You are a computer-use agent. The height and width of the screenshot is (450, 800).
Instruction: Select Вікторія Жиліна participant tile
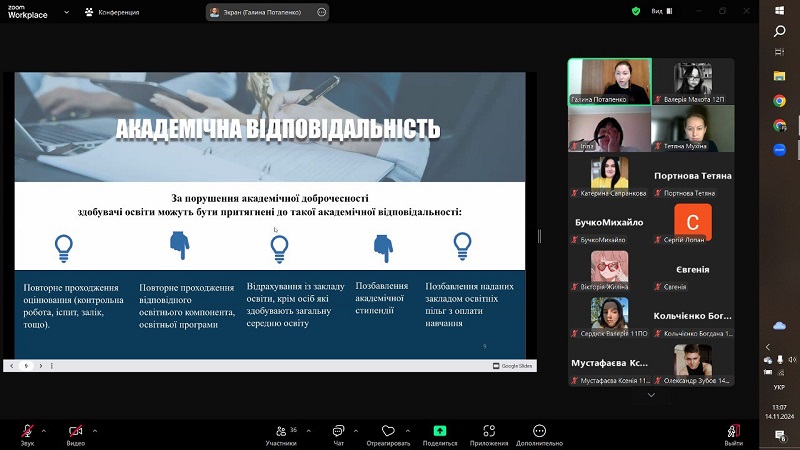coord(610,269)
